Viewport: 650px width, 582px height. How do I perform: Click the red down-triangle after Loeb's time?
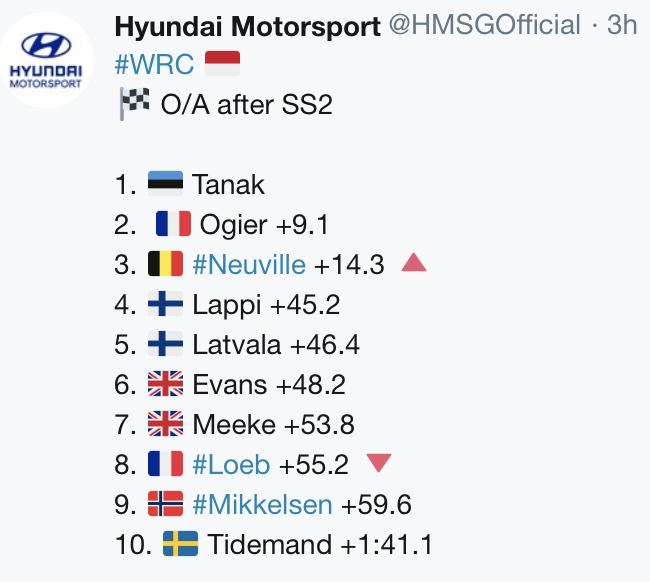tap(379, 463)
